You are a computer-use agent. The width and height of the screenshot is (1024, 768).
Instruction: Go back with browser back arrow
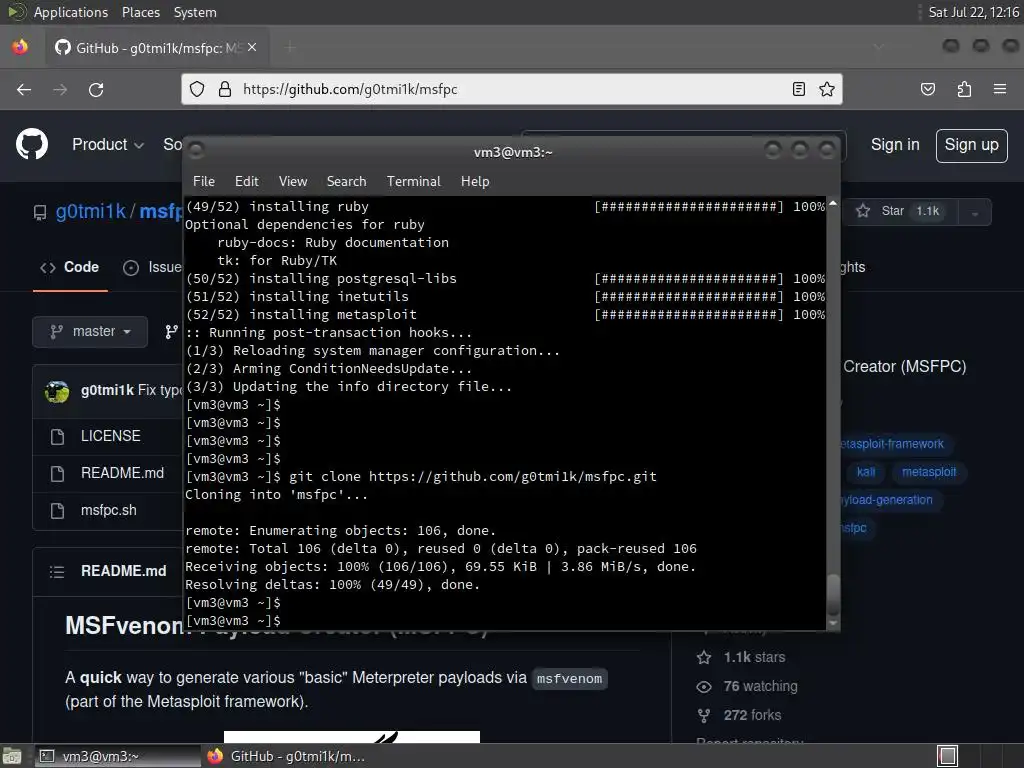(24, 89)
